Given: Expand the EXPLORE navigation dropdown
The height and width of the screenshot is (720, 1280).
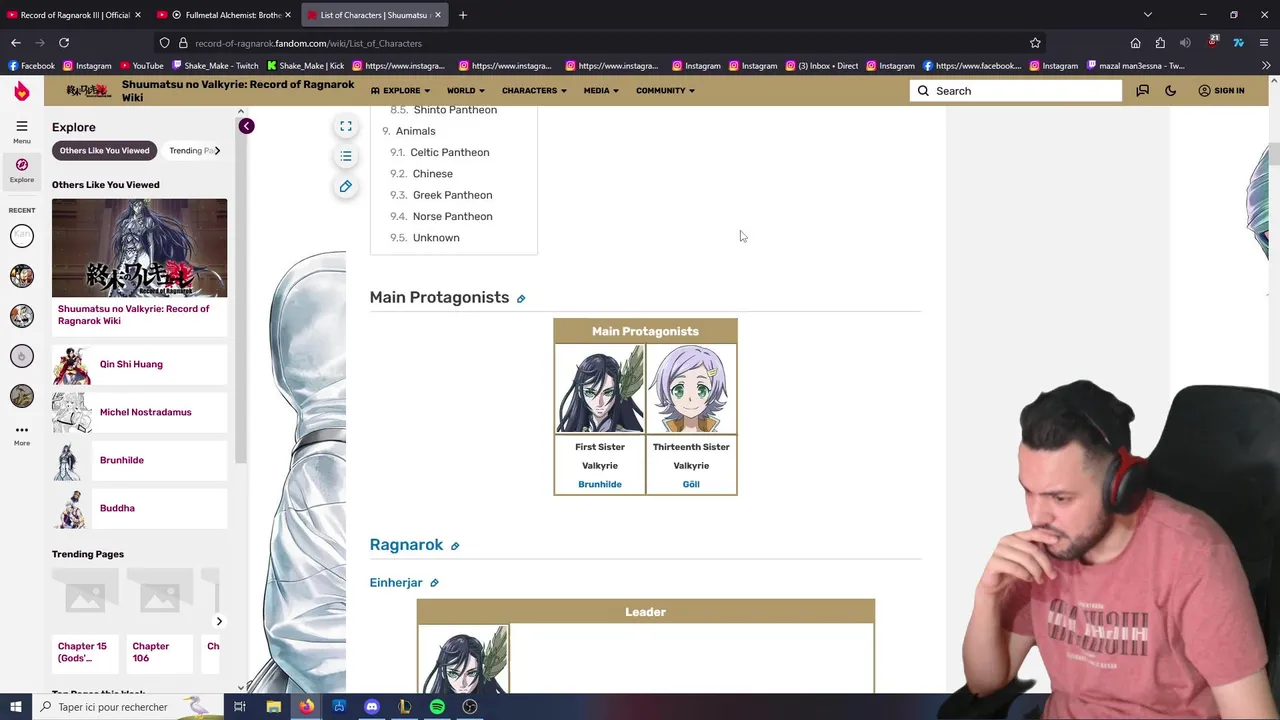Looking at the screenshot, I should point(400,91).
